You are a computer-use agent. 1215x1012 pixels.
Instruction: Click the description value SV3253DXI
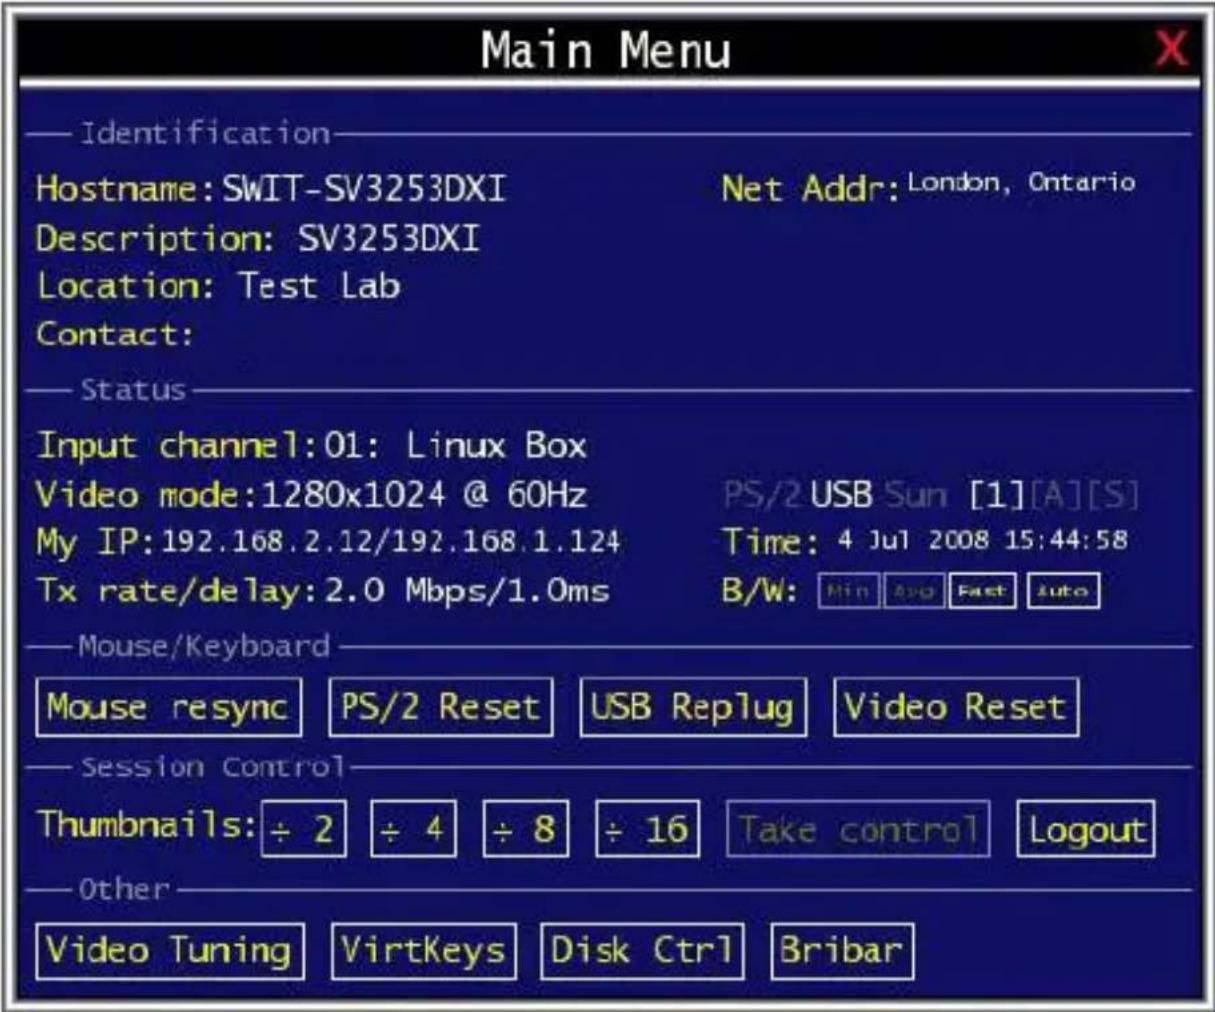(x=389, y=238)
